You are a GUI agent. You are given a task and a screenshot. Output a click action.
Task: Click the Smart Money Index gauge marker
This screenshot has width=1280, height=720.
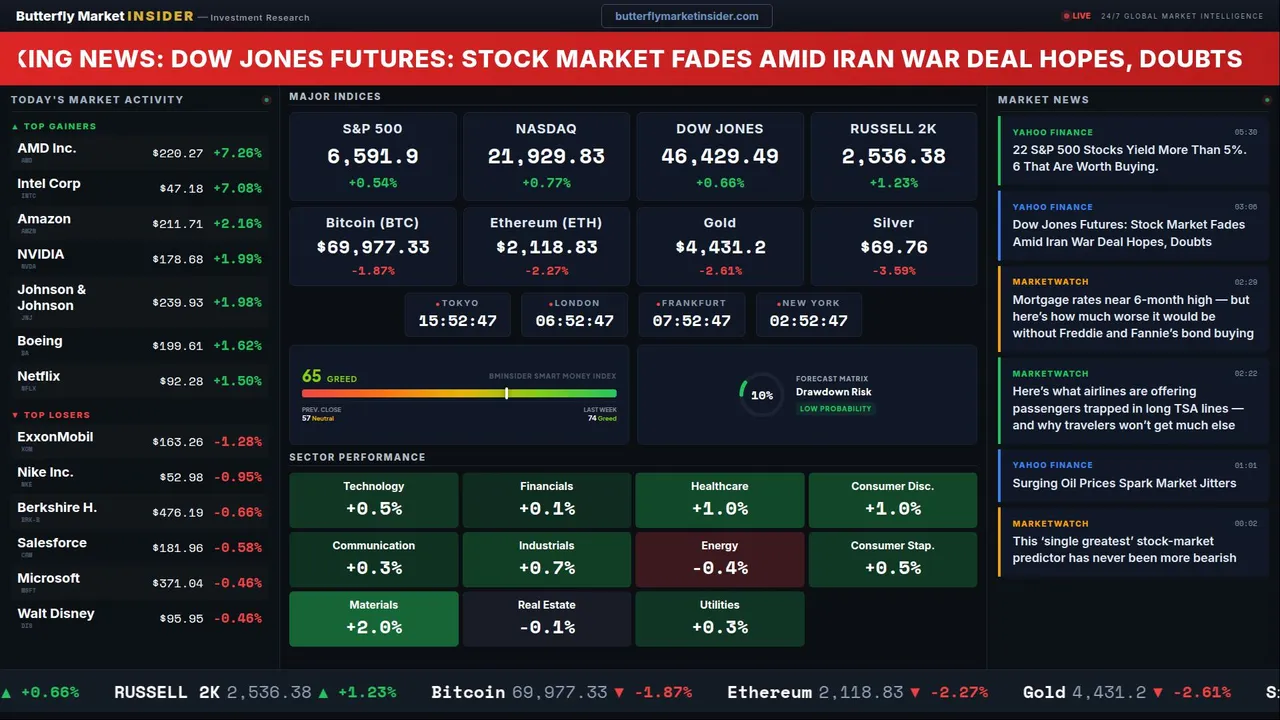507,393
